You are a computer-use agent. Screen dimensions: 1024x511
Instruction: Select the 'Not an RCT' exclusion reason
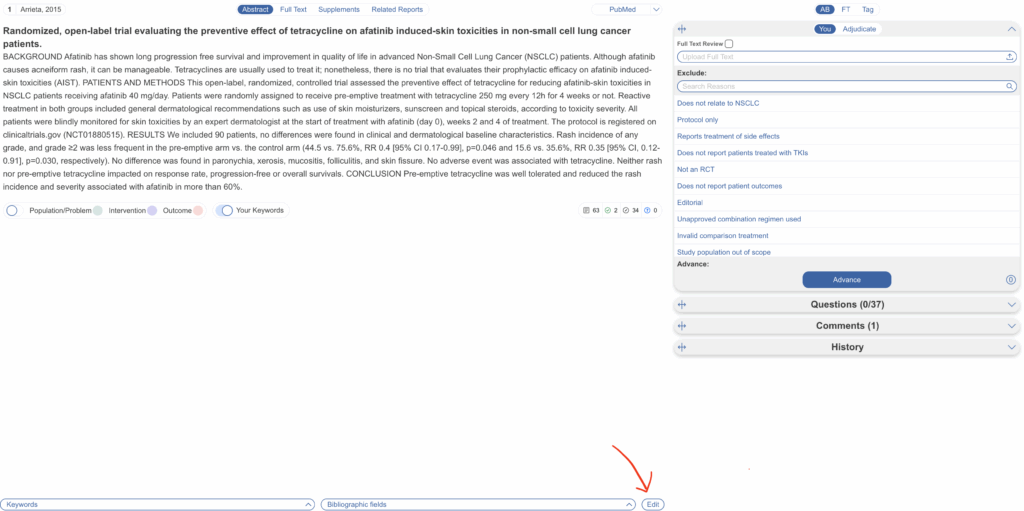(x=692, y=169)
